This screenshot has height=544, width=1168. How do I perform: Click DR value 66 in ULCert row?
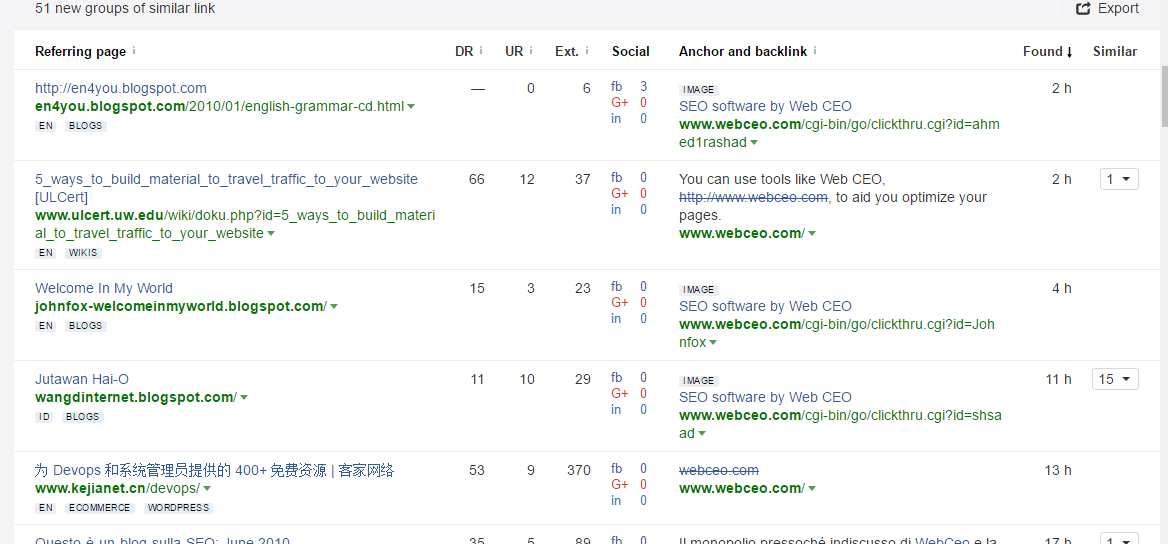477,179
